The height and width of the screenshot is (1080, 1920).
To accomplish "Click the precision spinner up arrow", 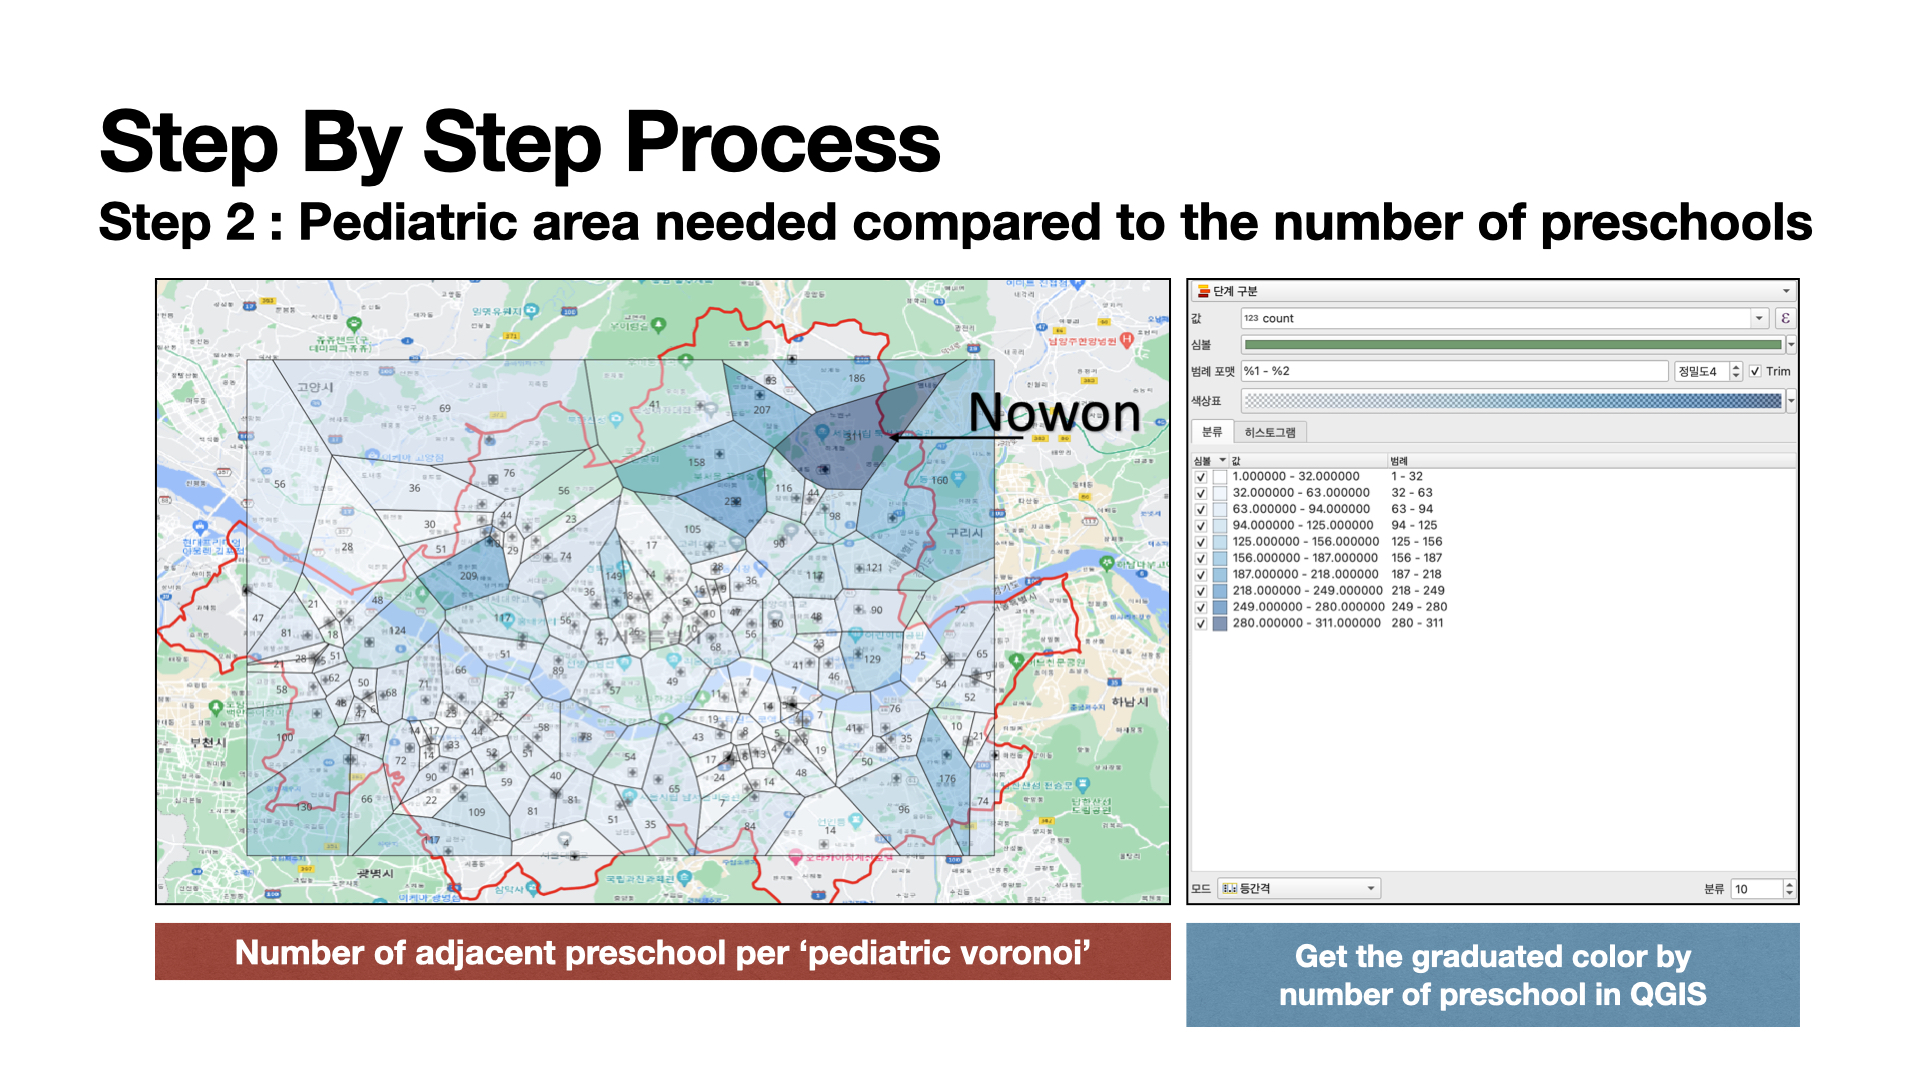I will pos(1736,367).
